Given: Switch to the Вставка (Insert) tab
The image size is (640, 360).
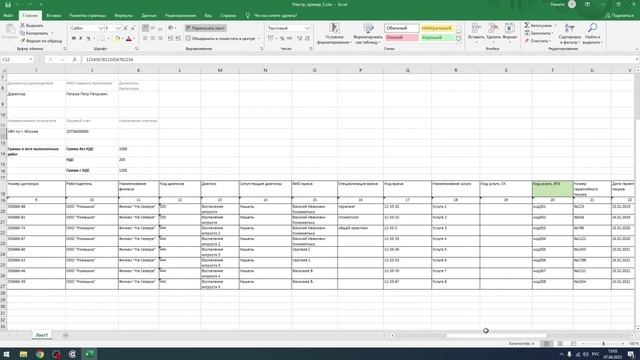Looking at the screenshot, I should tap(53, 16).
